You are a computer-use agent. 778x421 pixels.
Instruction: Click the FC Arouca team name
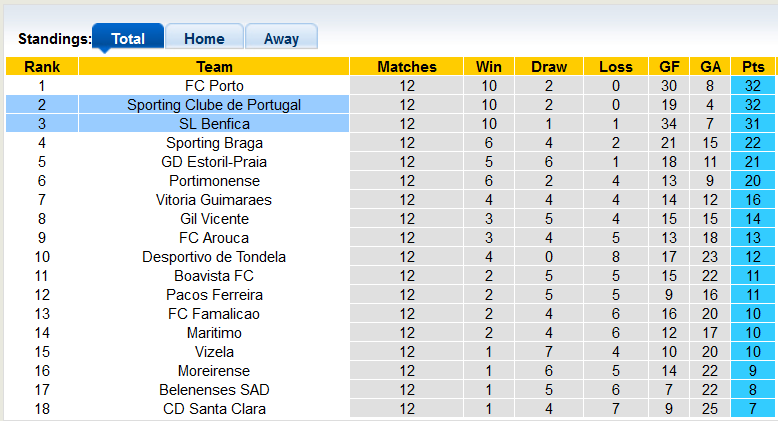point(214,238)
